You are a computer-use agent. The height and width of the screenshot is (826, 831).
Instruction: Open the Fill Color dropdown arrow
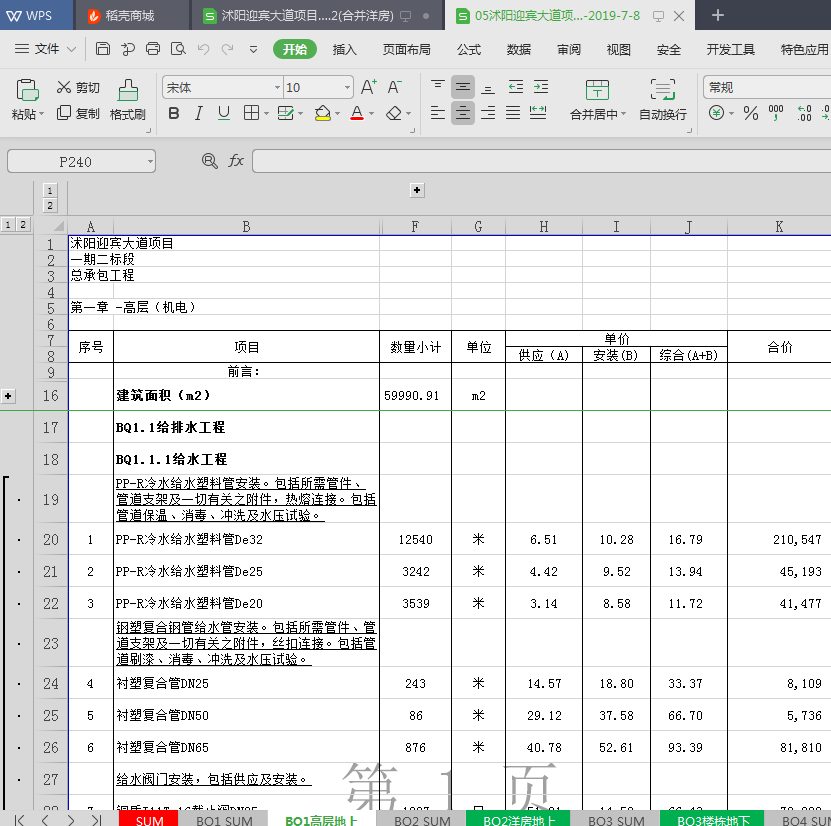(x=338, y=113)
